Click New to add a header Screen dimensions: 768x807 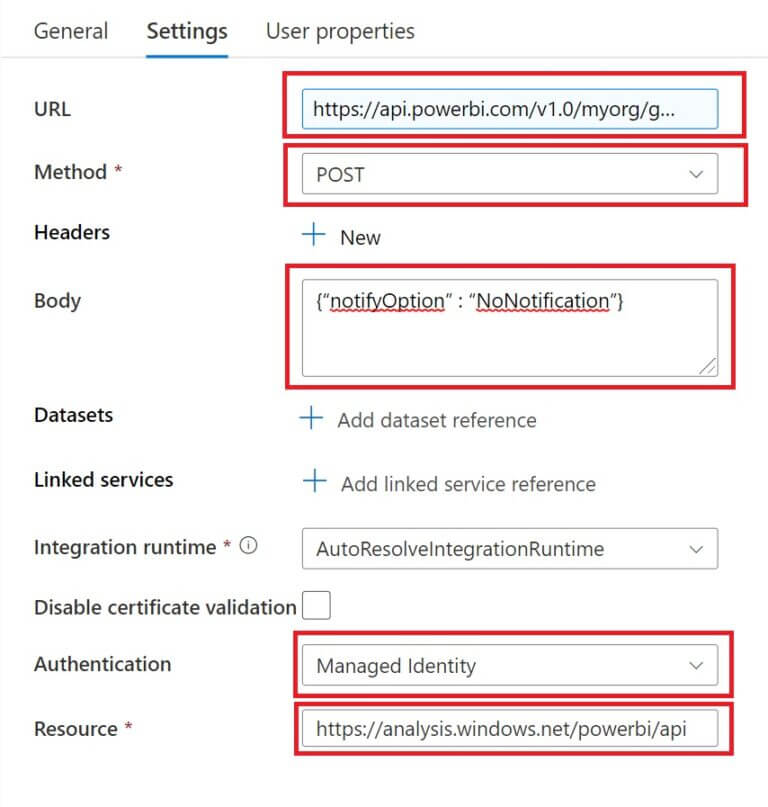(x=360, y=237)
